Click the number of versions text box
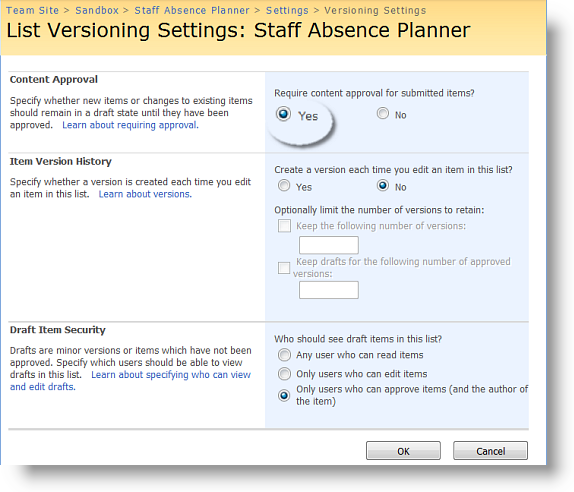 coord(329,245)
